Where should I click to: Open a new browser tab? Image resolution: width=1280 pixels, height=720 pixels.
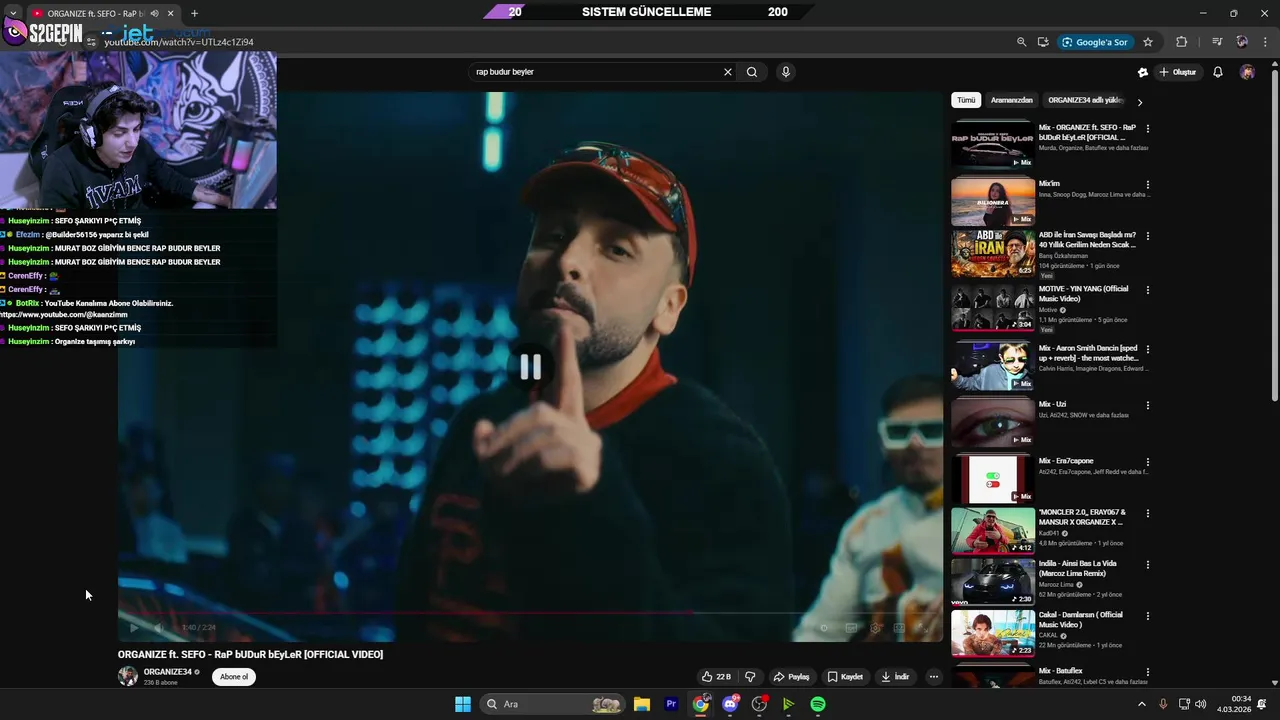coord(194,13)
